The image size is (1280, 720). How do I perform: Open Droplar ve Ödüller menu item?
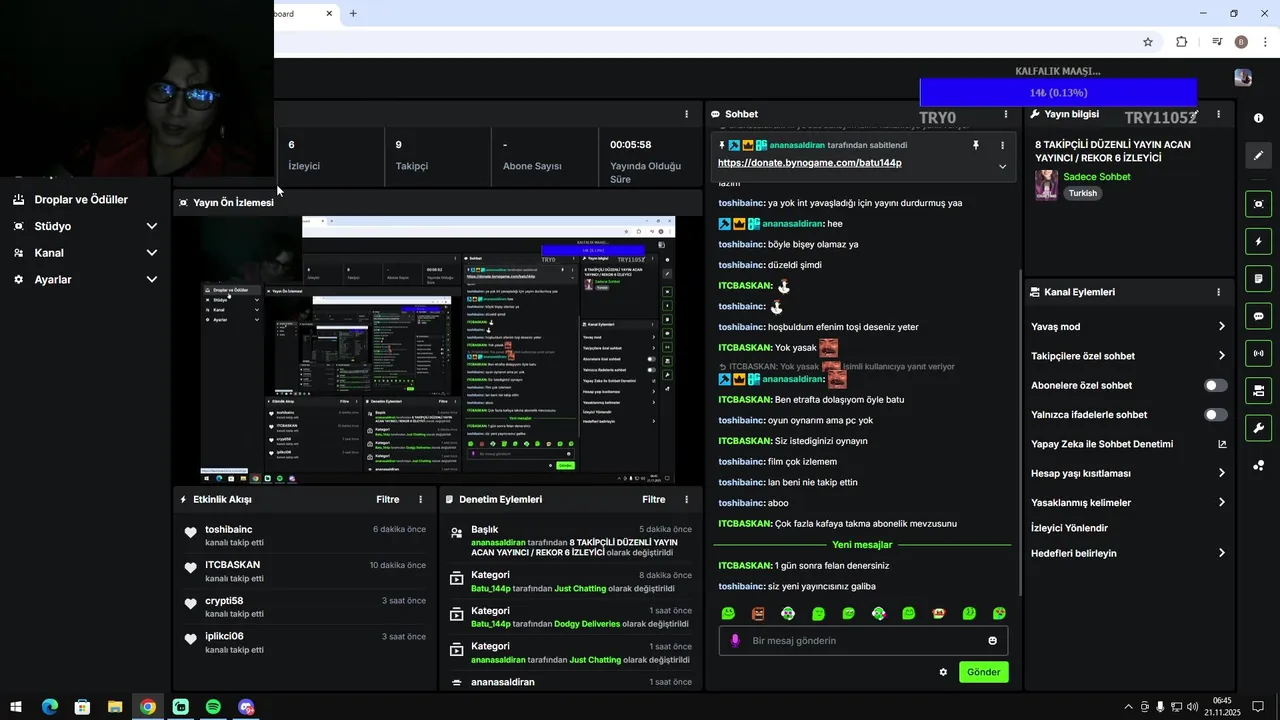pos(81,200)
